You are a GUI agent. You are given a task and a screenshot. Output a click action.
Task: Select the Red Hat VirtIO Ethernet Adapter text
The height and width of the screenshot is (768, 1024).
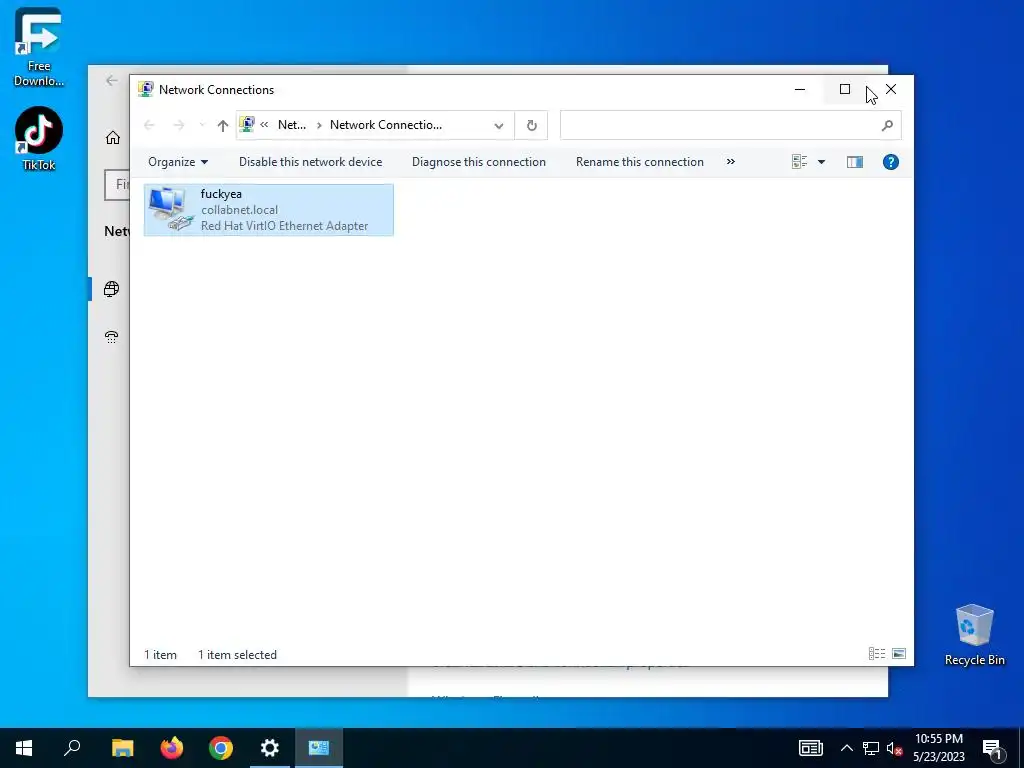point(284,226)
